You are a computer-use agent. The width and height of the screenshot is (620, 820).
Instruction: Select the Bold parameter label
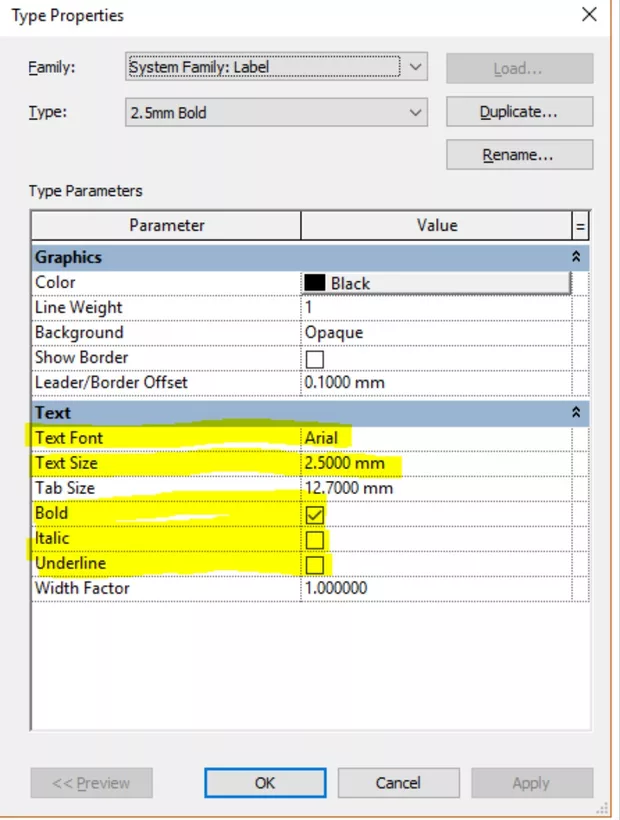point(51,513)
